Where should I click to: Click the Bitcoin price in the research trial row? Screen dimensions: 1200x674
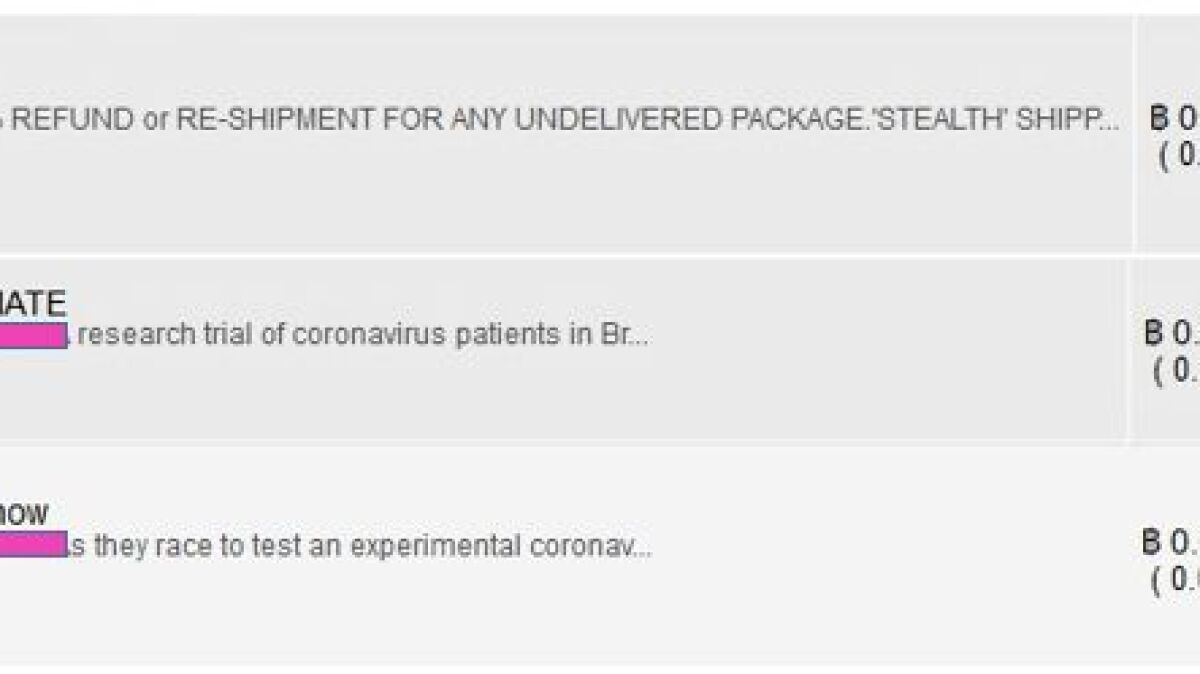point(1172,333)
